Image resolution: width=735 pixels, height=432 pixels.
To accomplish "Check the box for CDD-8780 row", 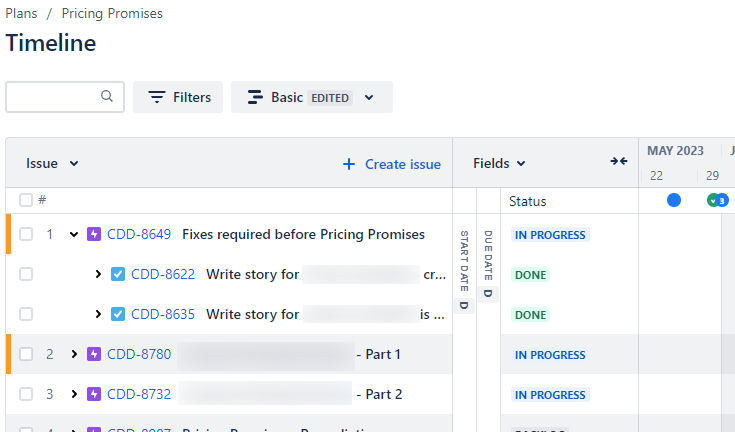I will (26, 354).
